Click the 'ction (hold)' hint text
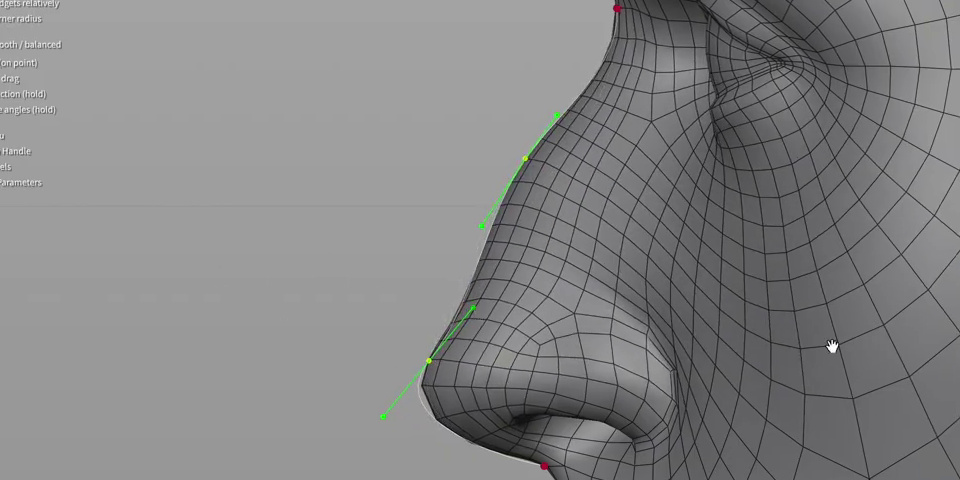The width and height of the screenshot is (960, 480). click(23, 94)
